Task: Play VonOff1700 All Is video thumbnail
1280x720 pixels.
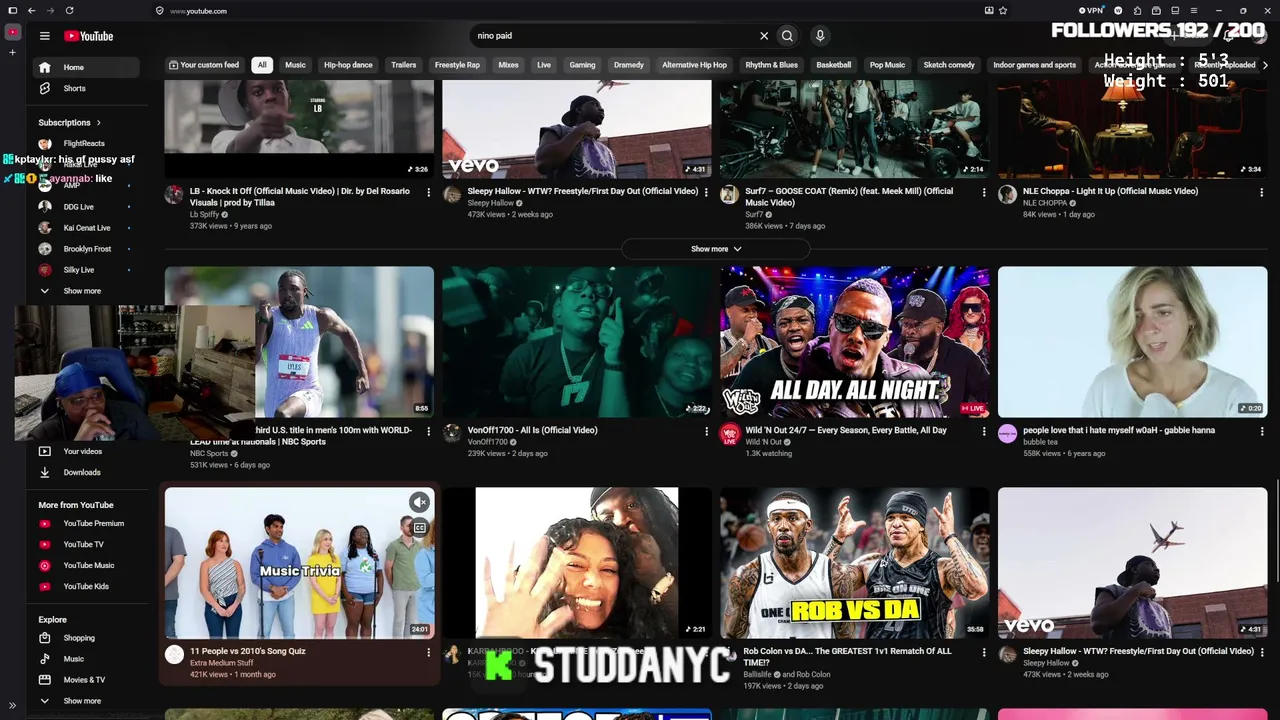Action: tap(577, 342)
